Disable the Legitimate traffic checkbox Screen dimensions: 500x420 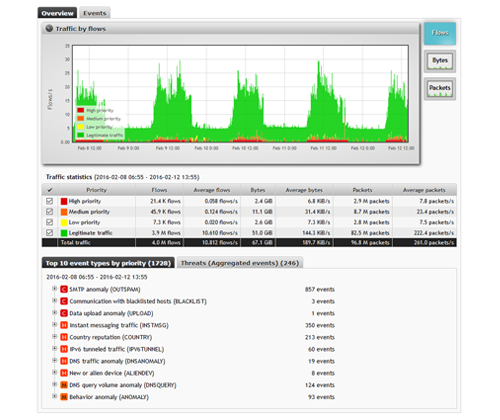pos(50,233)
